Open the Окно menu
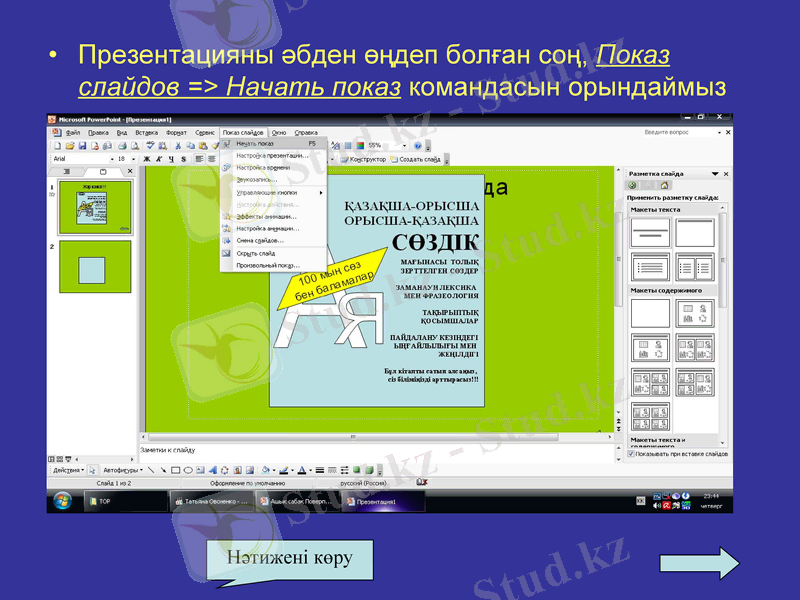The image size is (800, 600). 278,132
